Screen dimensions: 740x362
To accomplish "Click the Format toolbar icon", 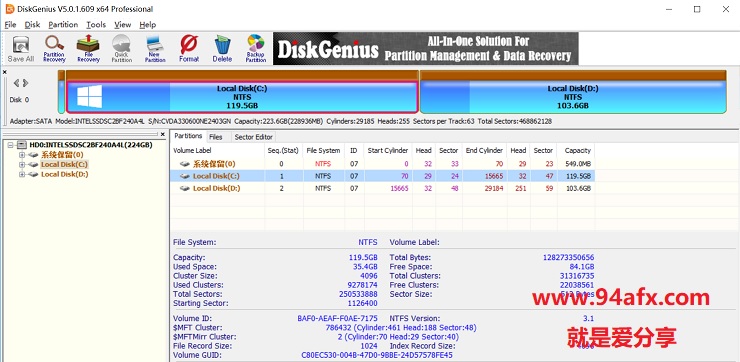I will click(189, 49).
